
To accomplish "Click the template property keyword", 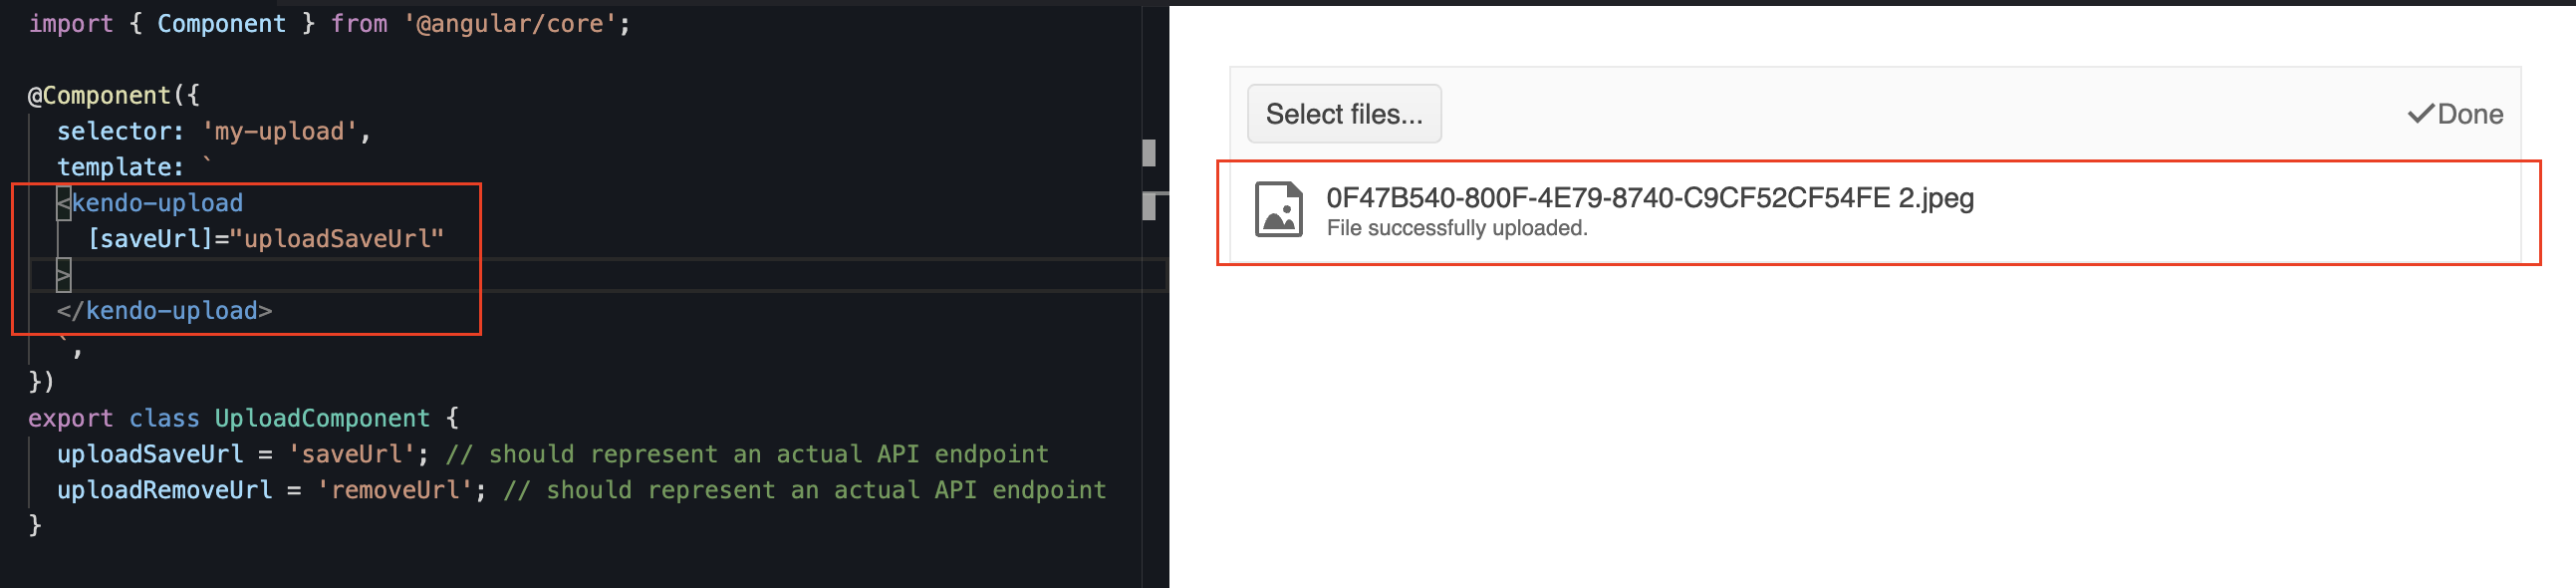I will pos(113,167).
